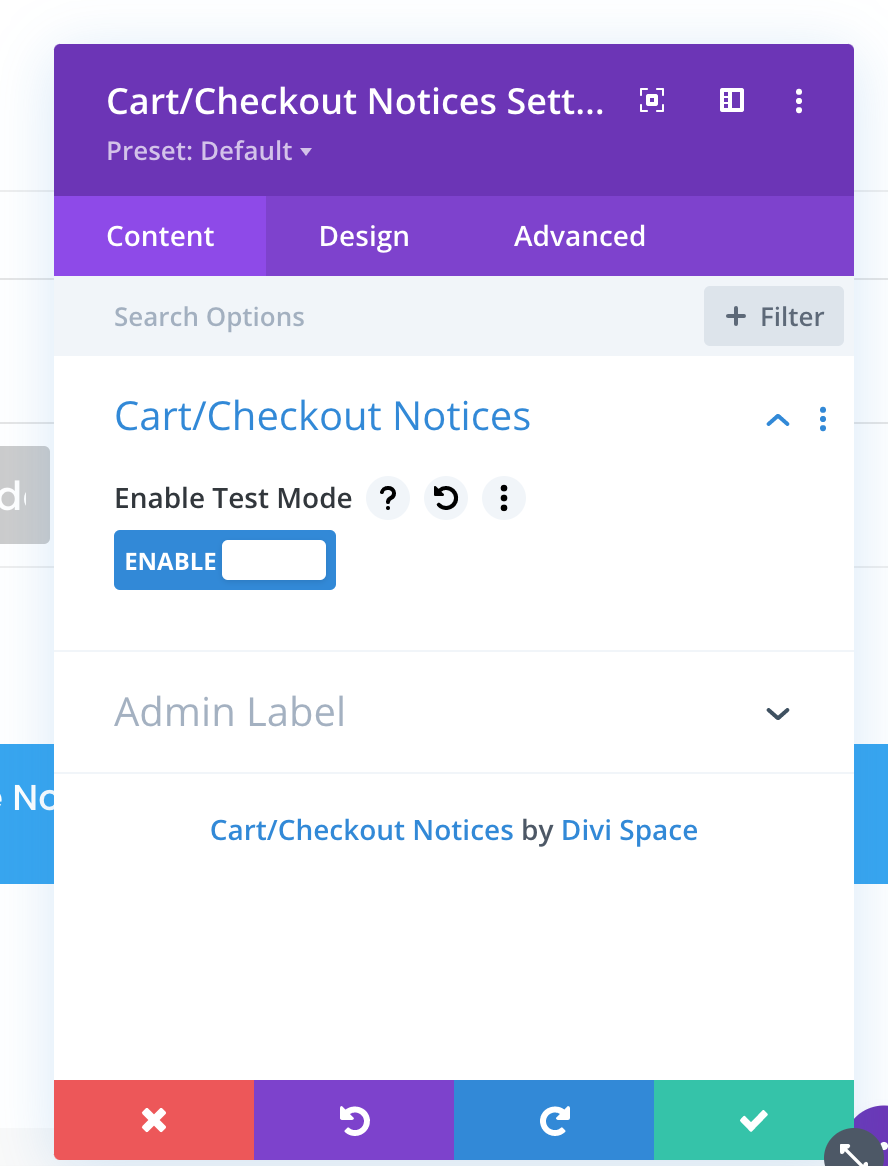Open the three-dot menu in purple header
Screen dimensions: 888x1166
tap(799, 100)
